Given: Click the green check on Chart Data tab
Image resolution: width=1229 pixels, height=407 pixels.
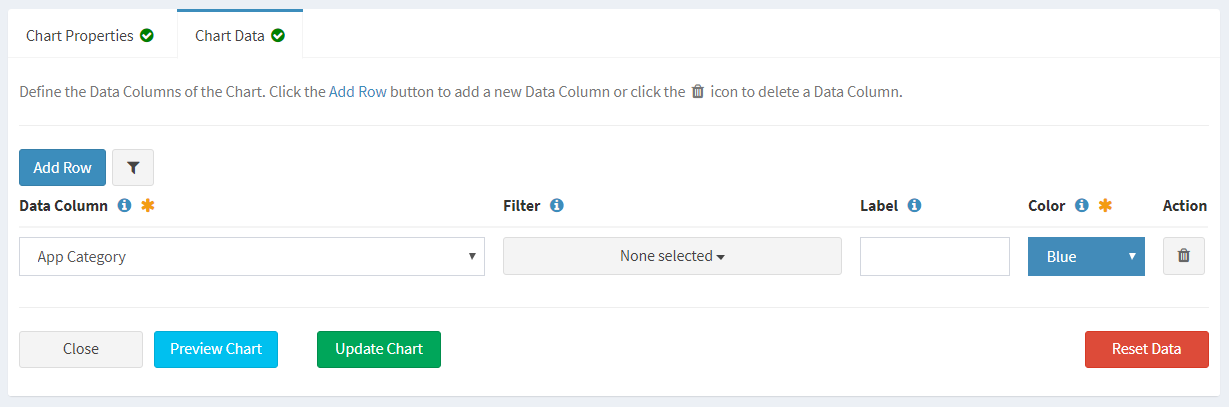Looking at the screenshot, I should (278, 36).
